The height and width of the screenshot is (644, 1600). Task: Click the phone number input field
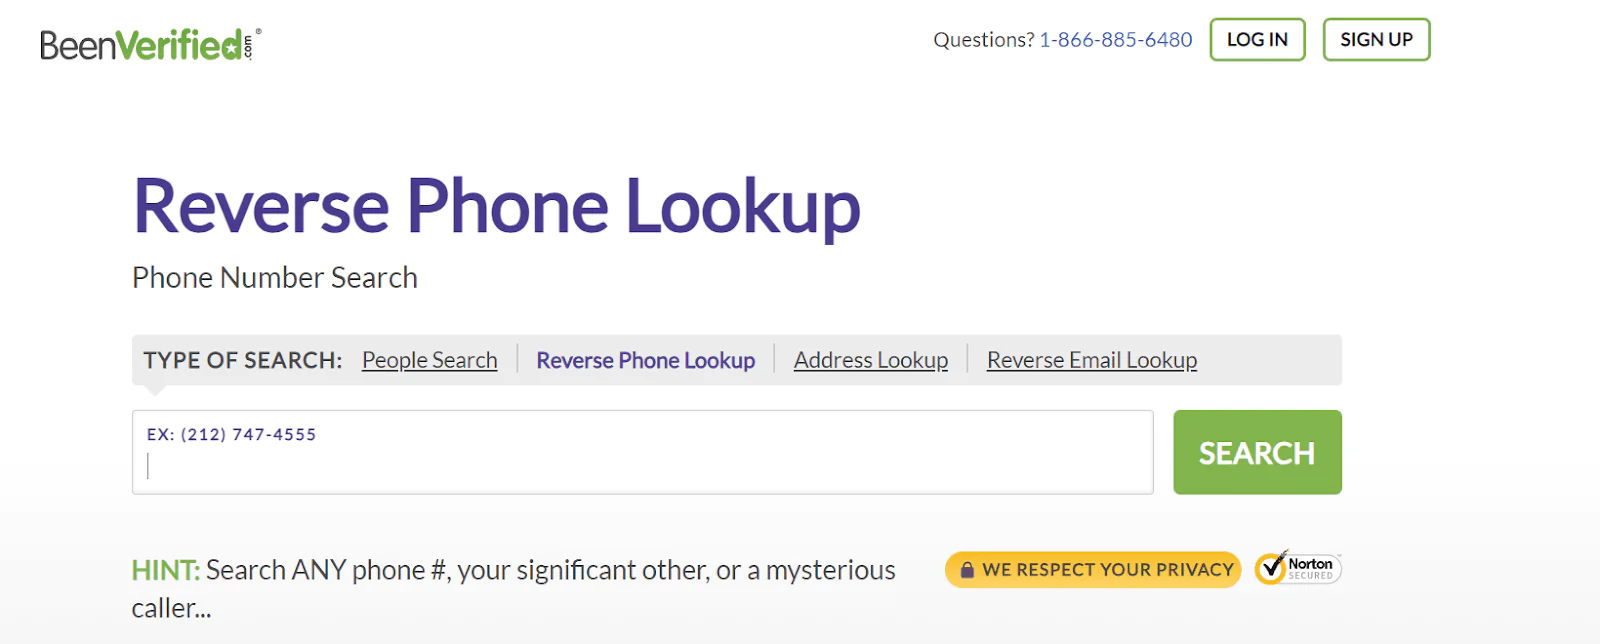click(642, 452)
